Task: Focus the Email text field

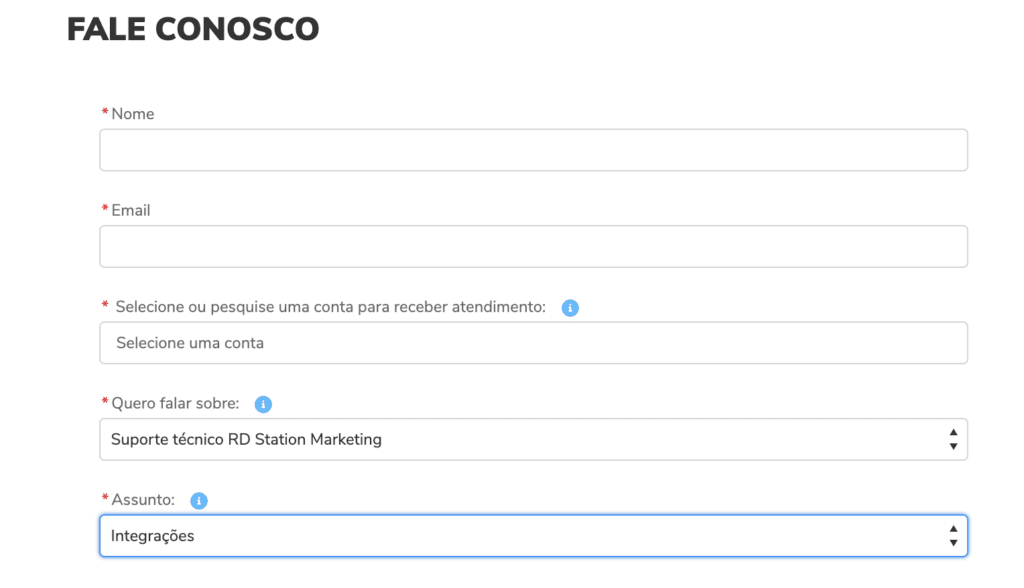Action: pos(533,246)
